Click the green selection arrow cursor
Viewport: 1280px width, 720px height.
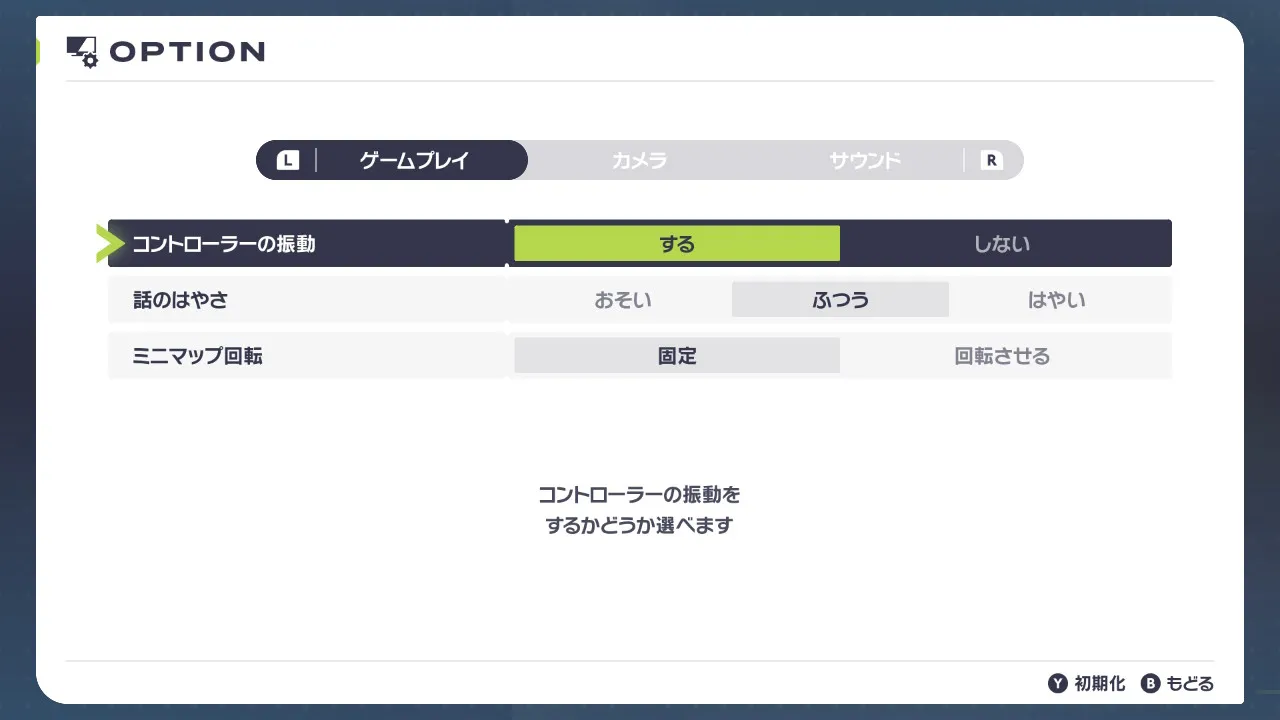108,244
